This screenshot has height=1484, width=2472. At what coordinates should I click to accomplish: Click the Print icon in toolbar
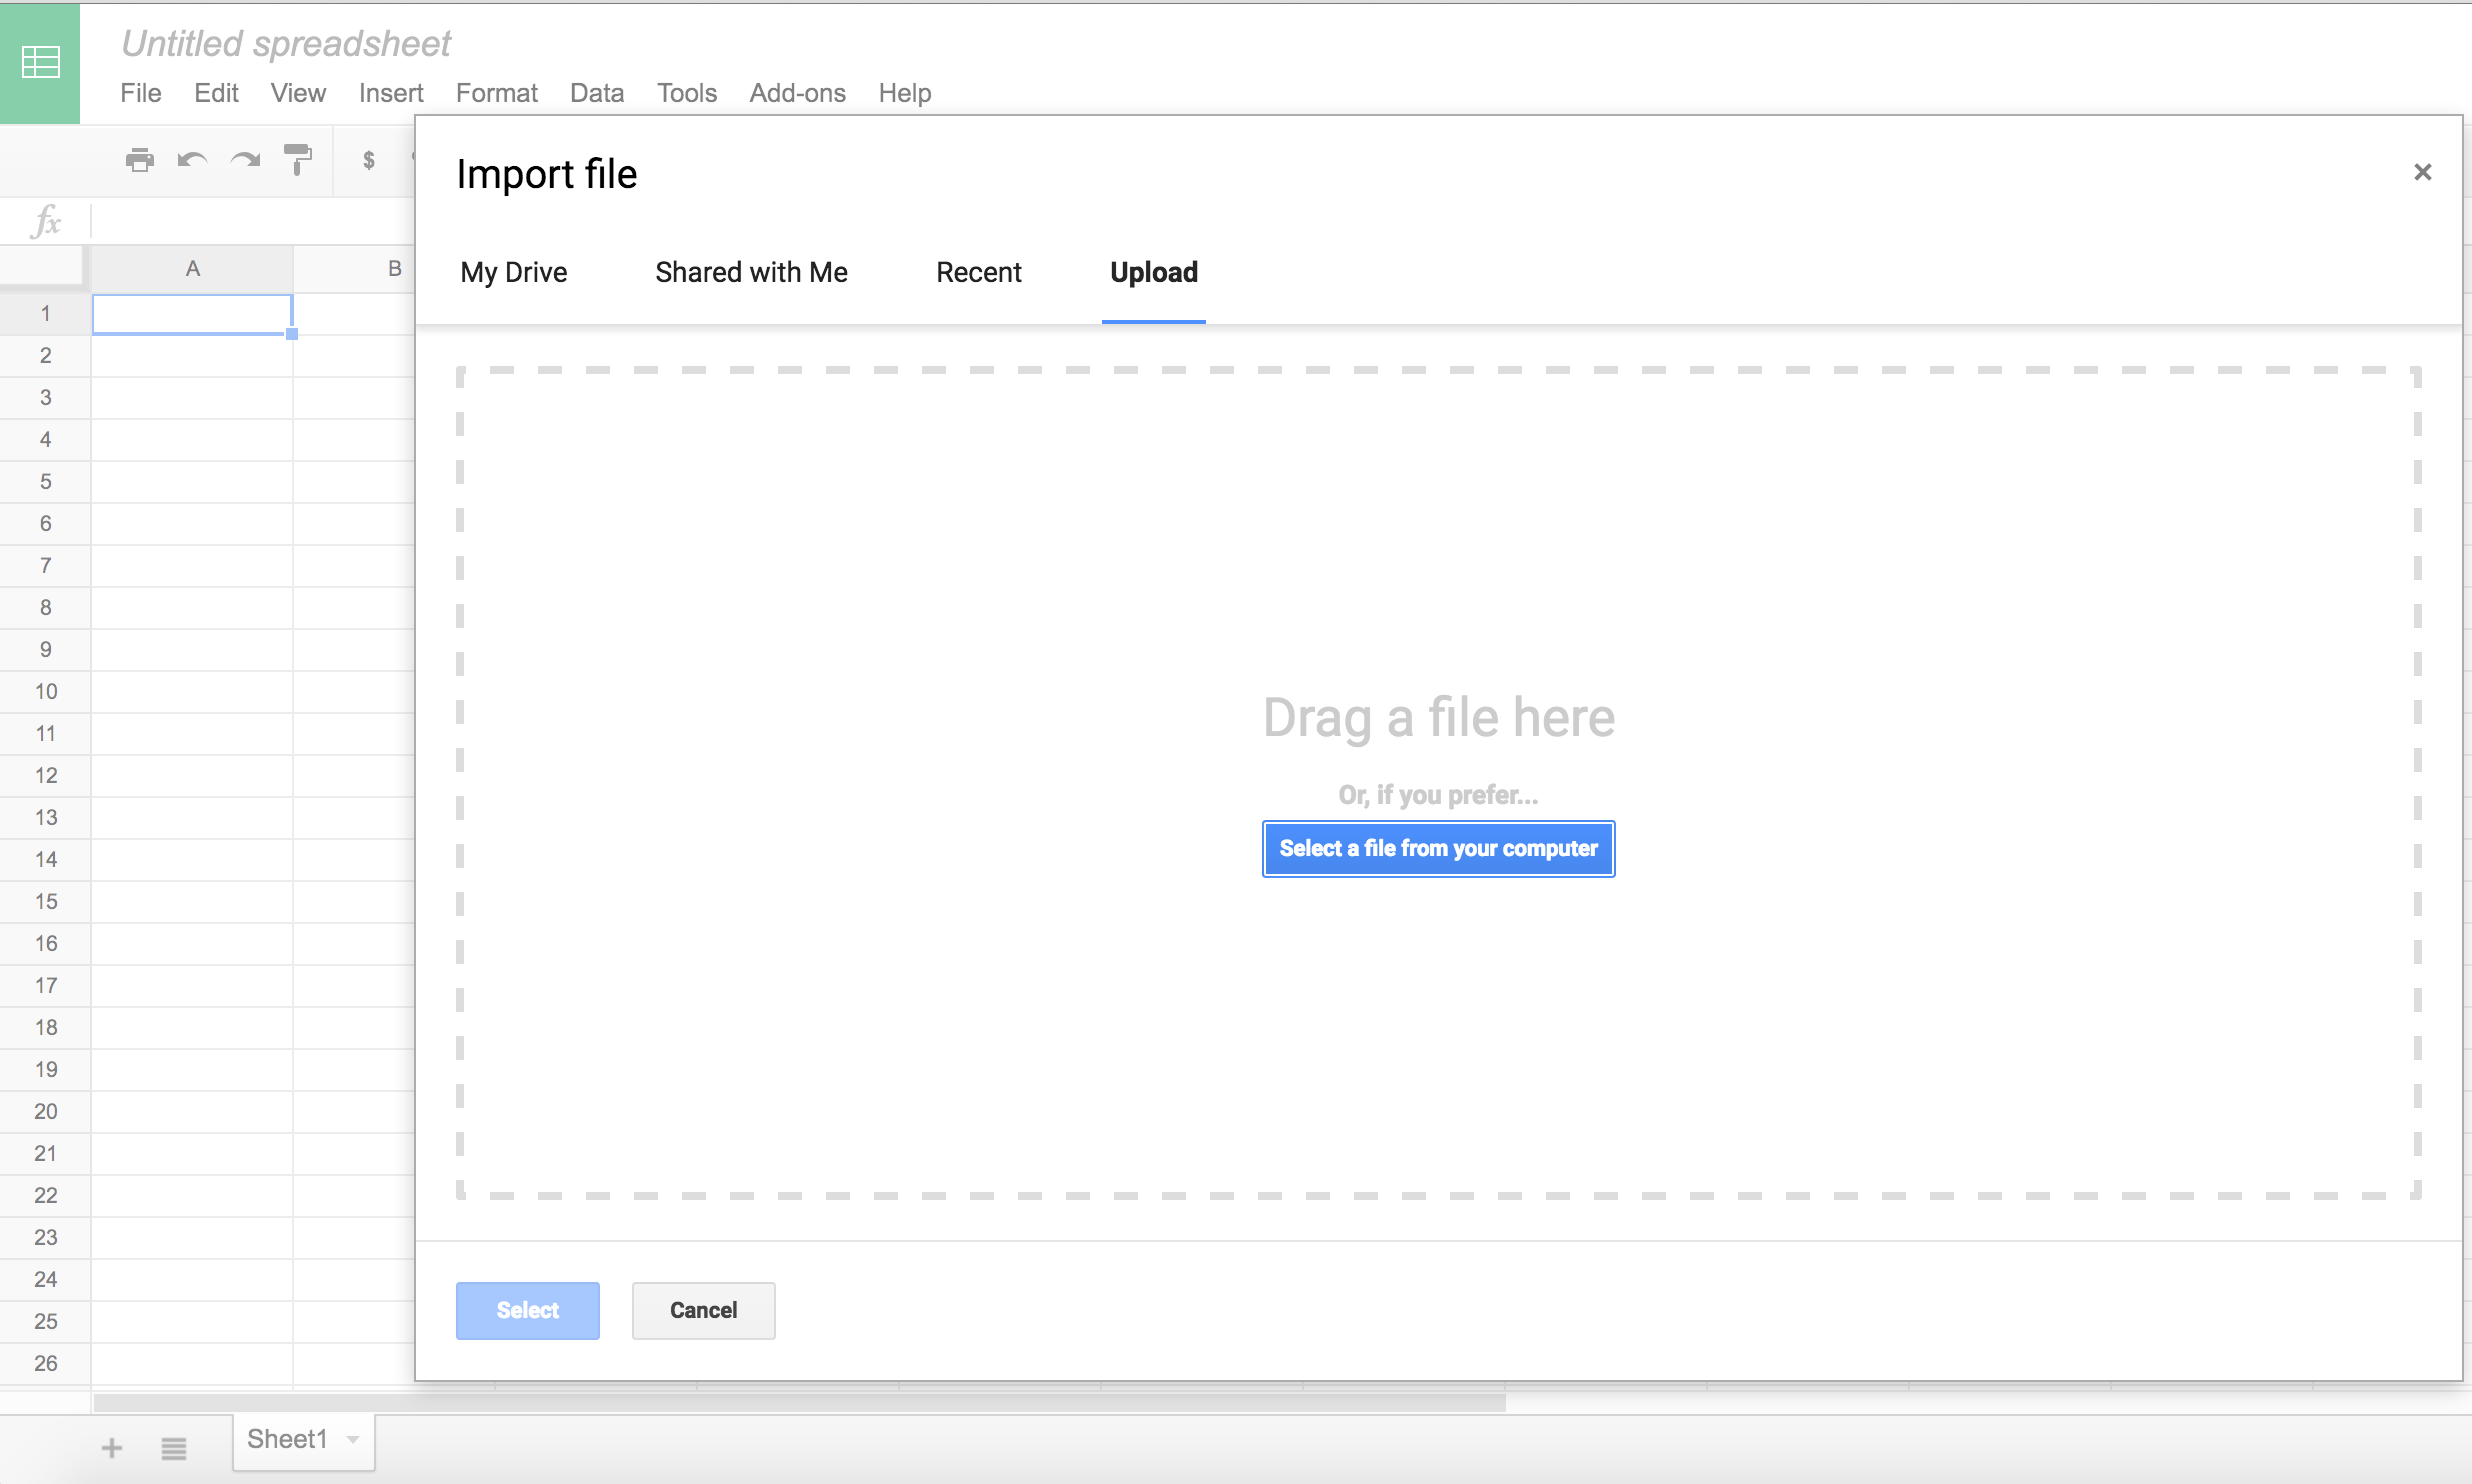[x=140, y=160]
